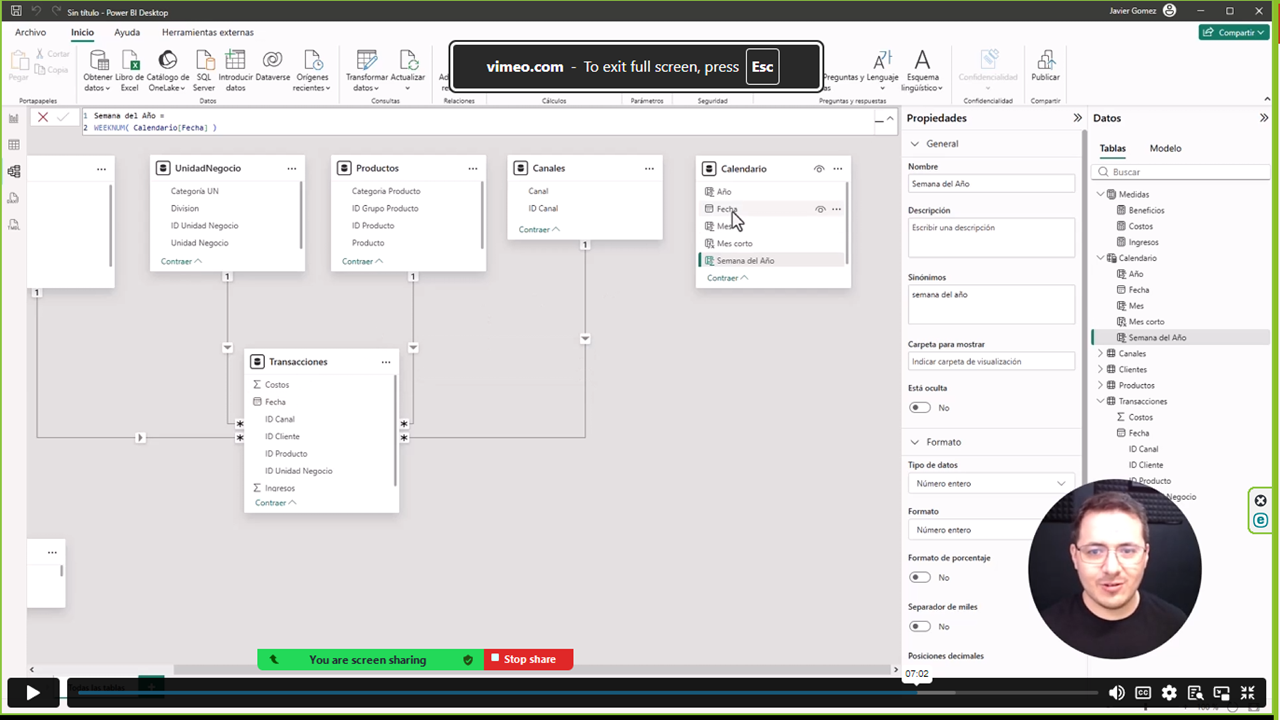Click the Descripción text area

point(991,238)
